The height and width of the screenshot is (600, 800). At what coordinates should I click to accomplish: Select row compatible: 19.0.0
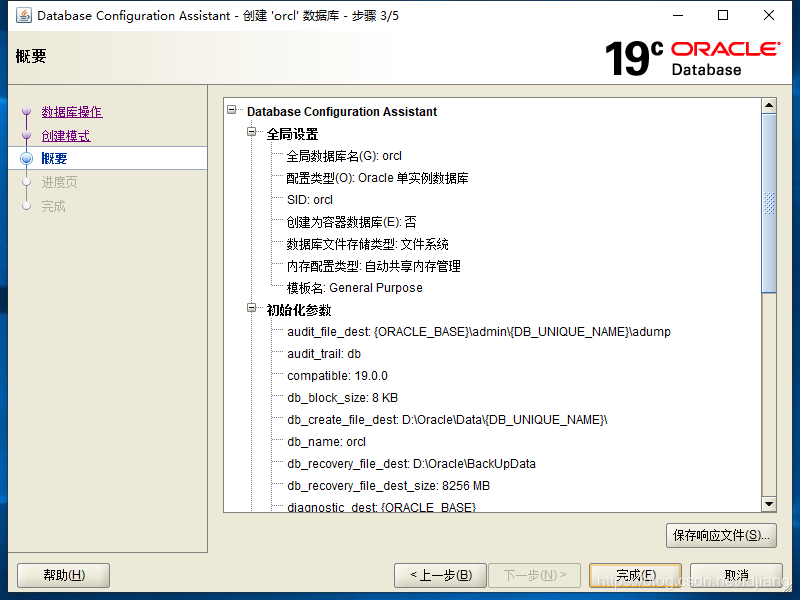(337, 376)
